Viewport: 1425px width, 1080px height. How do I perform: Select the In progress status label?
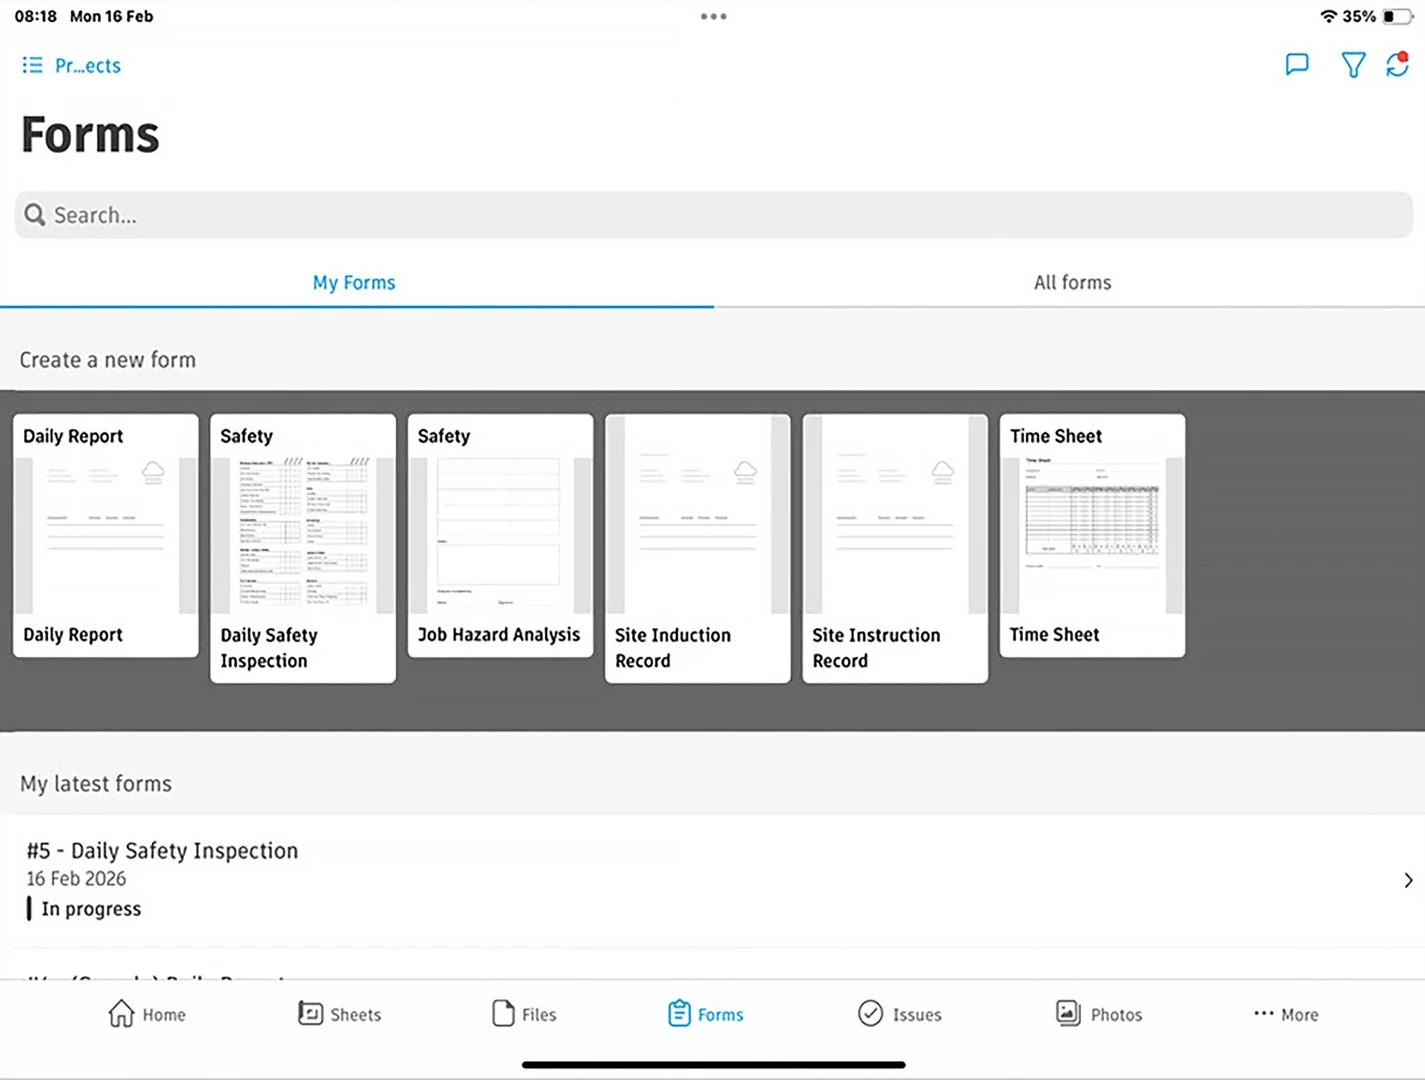pos(91,909)
